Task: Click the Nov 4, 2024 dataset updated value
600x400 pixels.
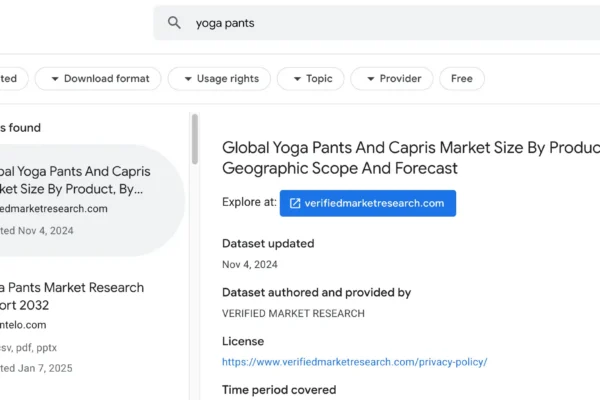Action: point(250,264)
